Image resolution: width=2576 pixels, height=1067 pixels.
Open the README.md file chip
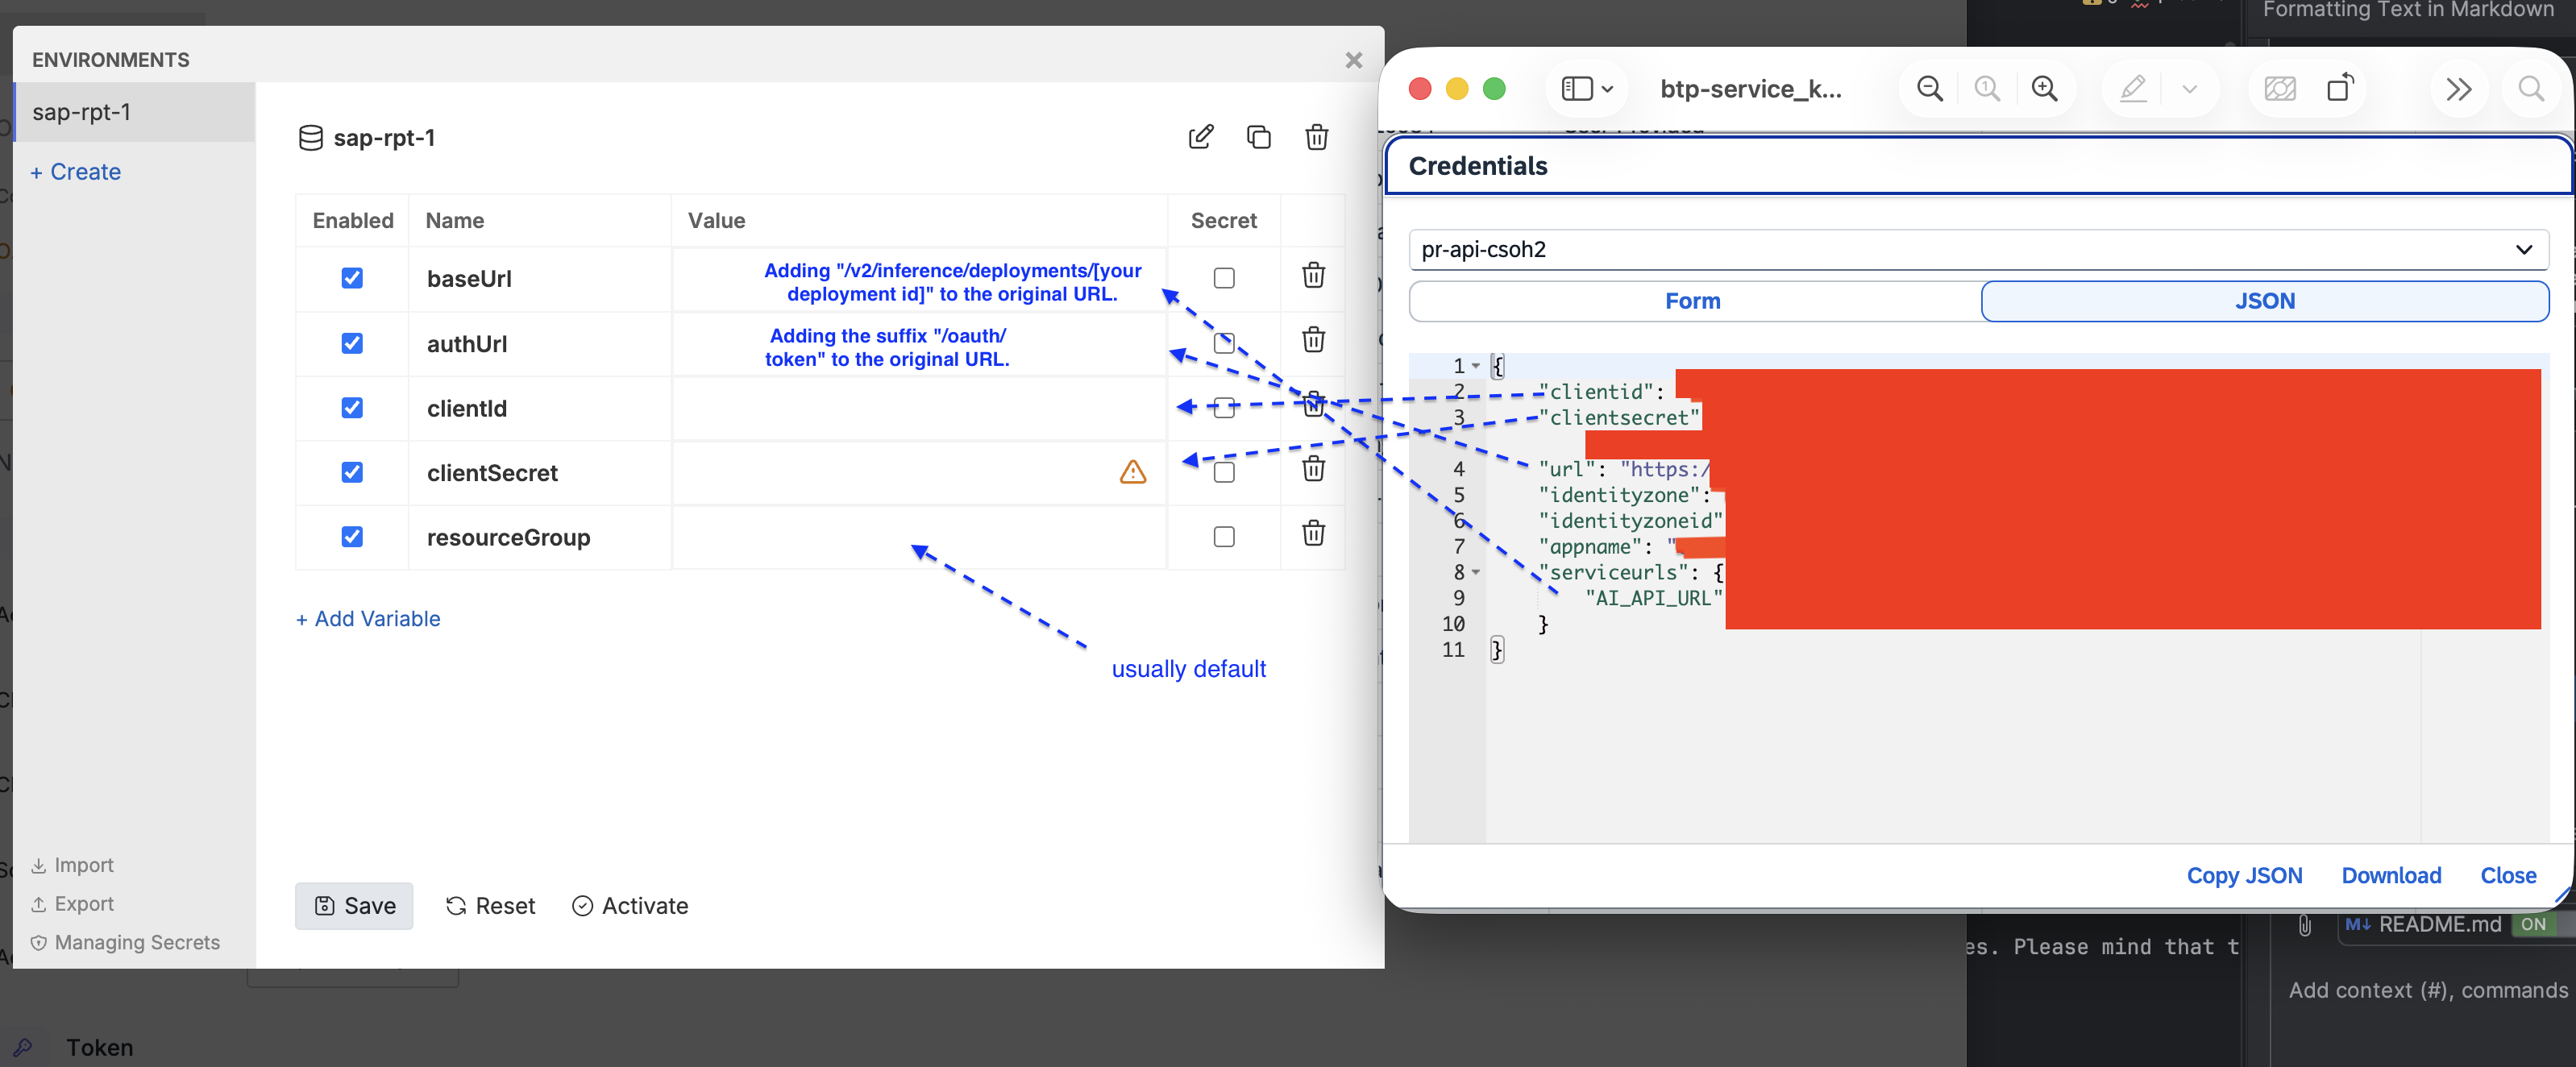pos(2424,925)
